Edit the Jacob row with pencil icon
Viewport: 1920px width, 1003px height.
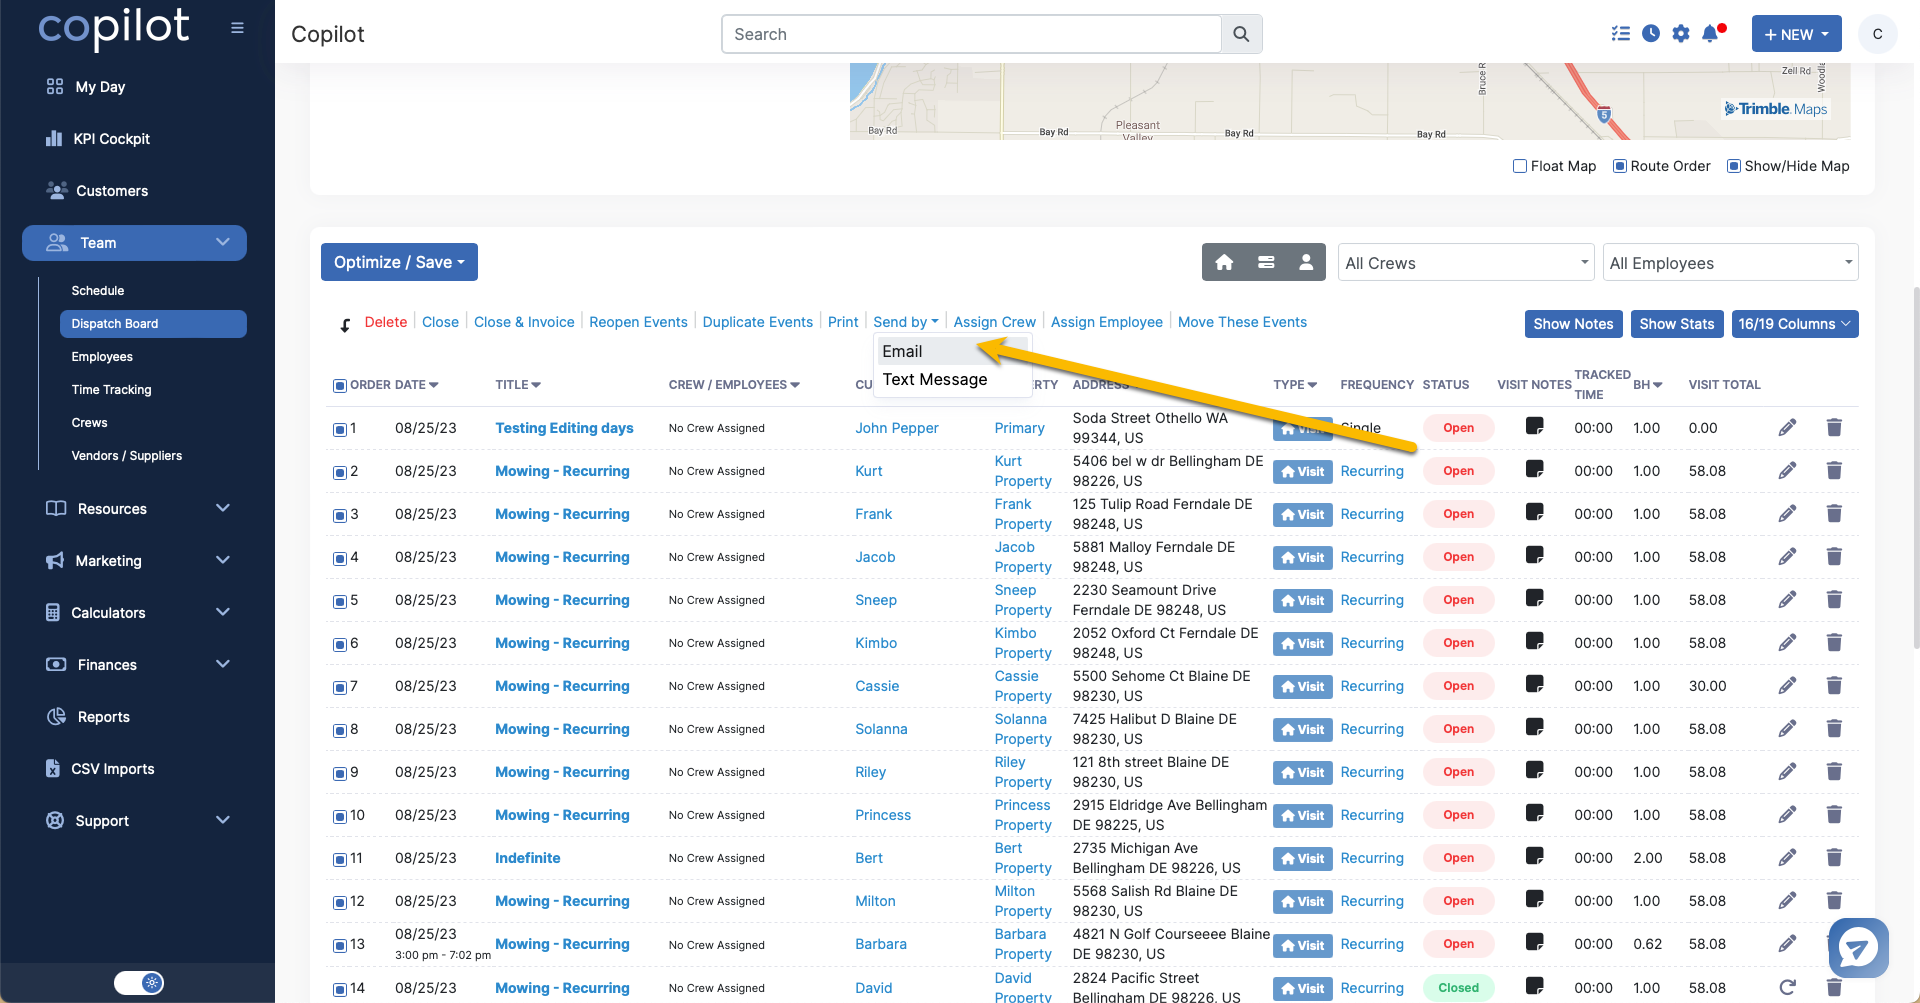[x=1788, y=557]
